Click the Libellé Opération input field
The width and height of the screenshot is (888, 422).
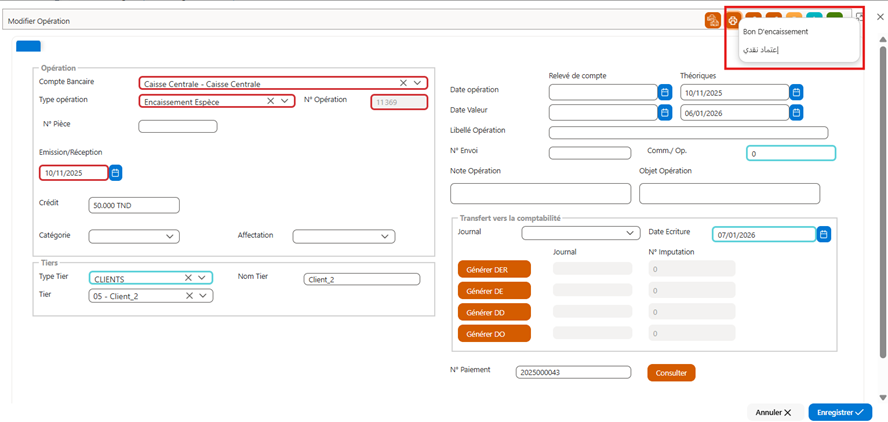(688, 133)
